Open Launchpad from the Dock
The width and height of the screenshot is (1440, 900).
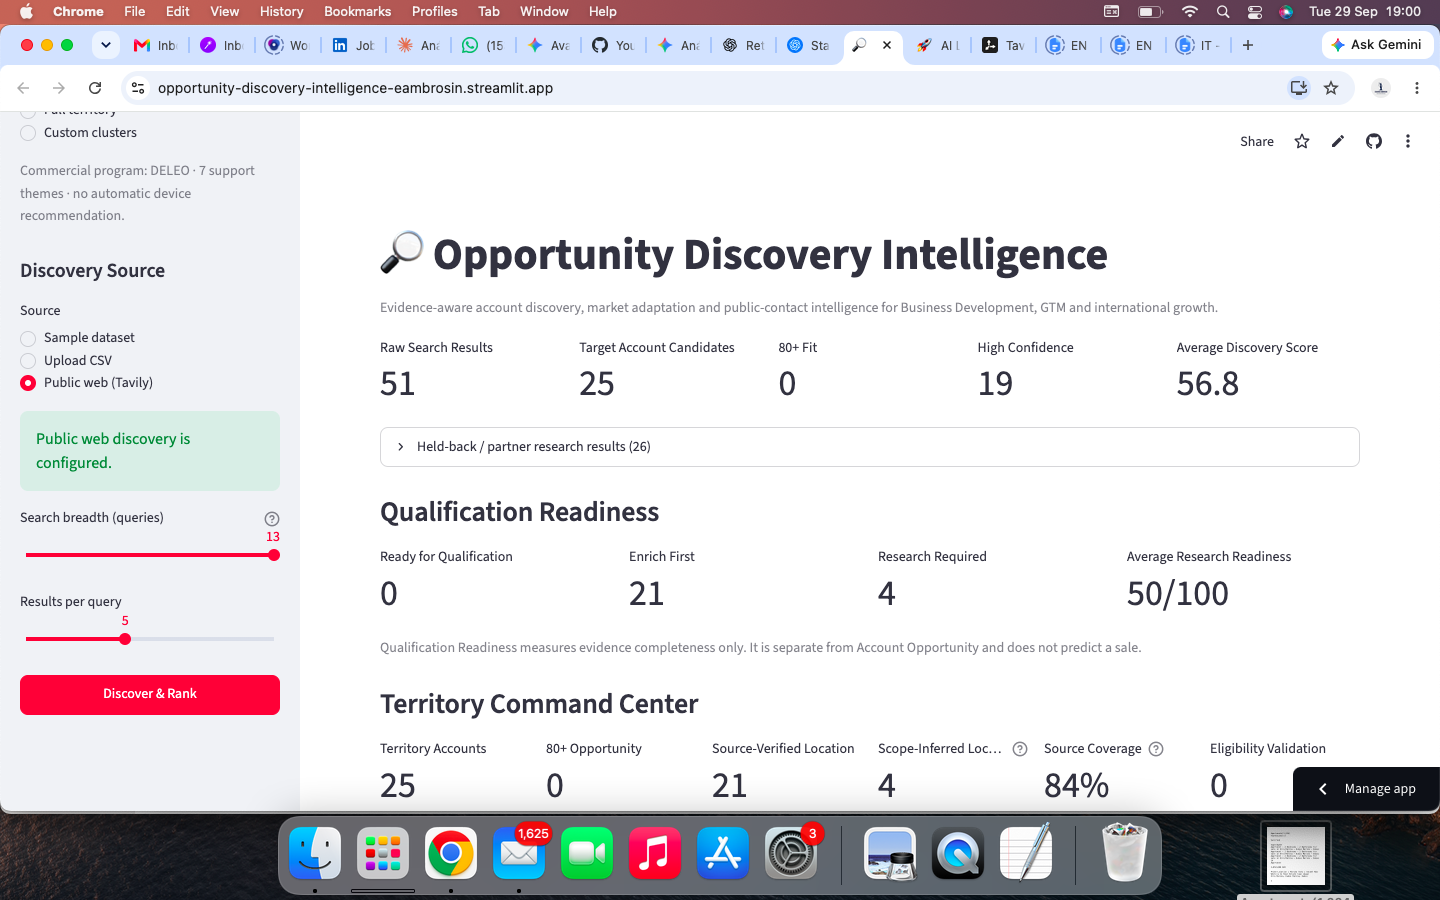383,853
